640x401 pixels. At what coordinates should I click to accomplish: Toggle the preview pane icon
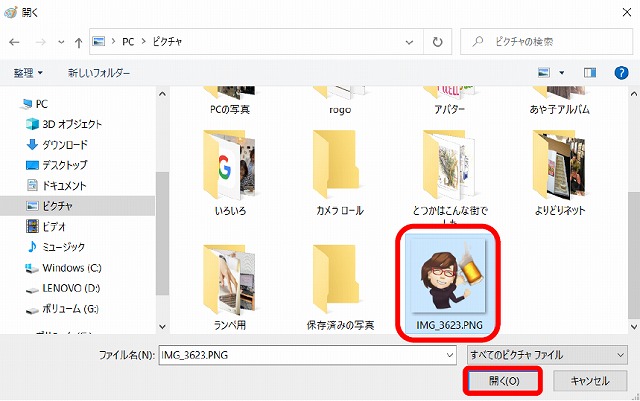590,73
